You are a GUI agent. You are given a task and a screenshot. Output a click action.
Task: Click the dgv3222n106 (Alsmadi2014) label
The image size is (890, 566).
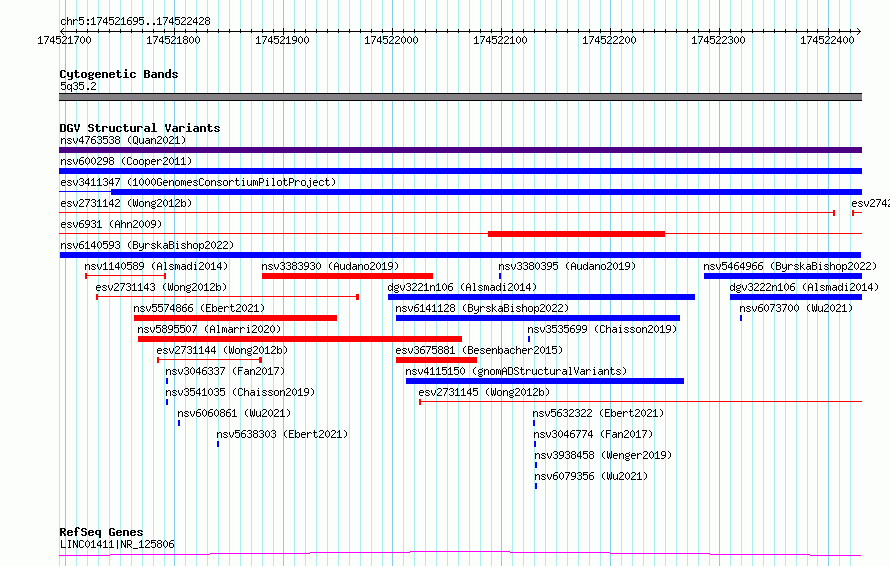pyautogui.click(x=804, y=287)
